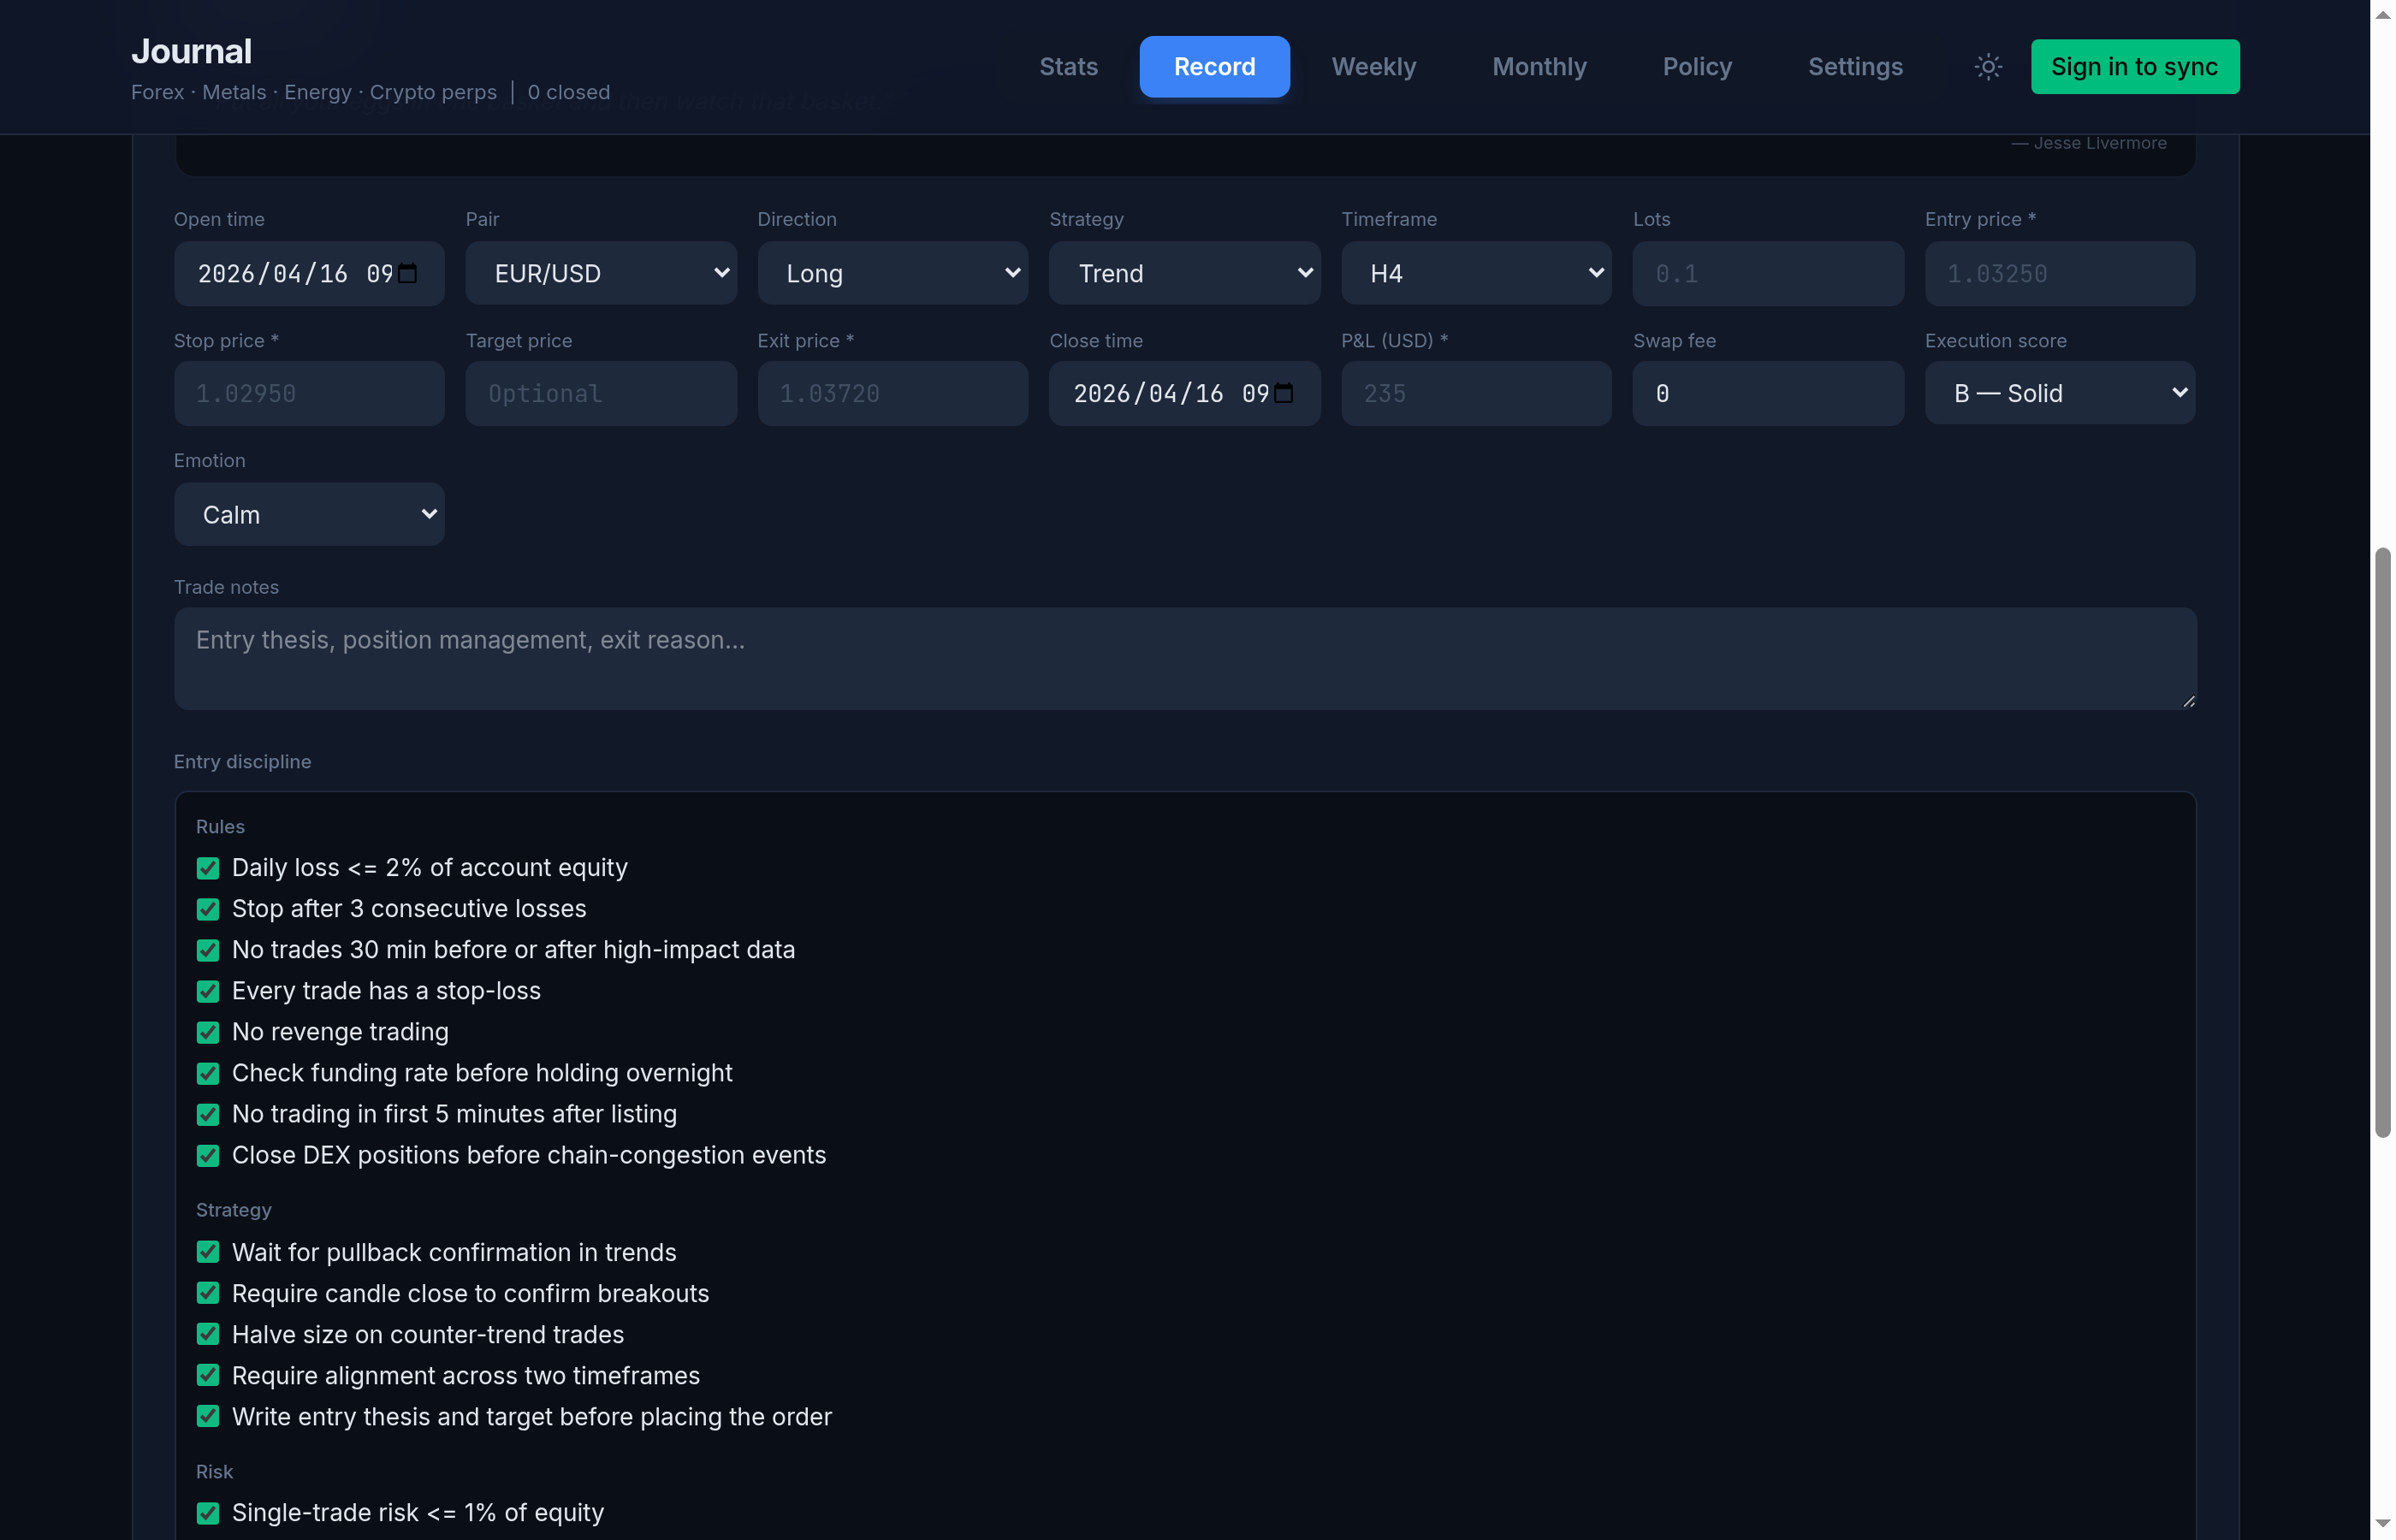The height and width of the screenshot is (1540, 2396).
Task: Uncheck Daily loss <= 2% of account equity
Action: point(207,867)
